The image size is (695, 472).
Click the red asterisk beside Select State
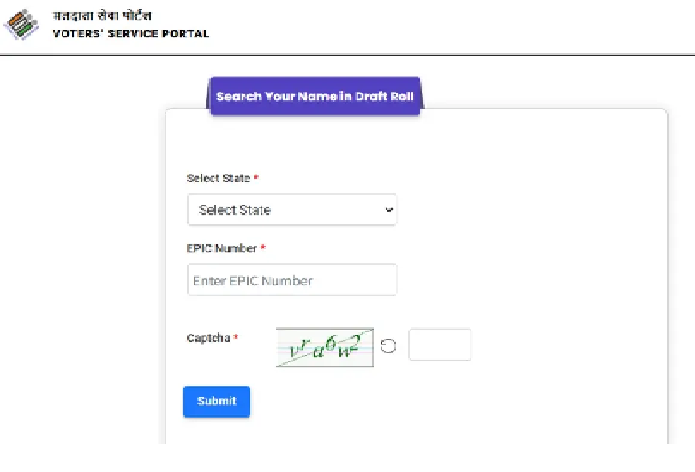tap(256, 178)
